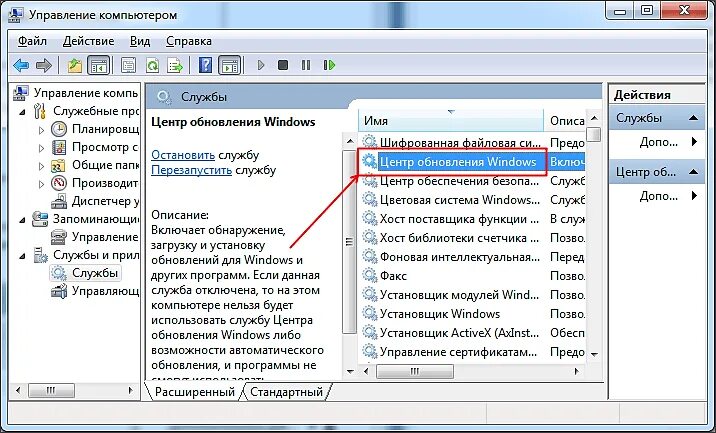Screen dimensions: 716x433
Task: Toggle the Action pane show/hide icon
Action: pos(230,65)
